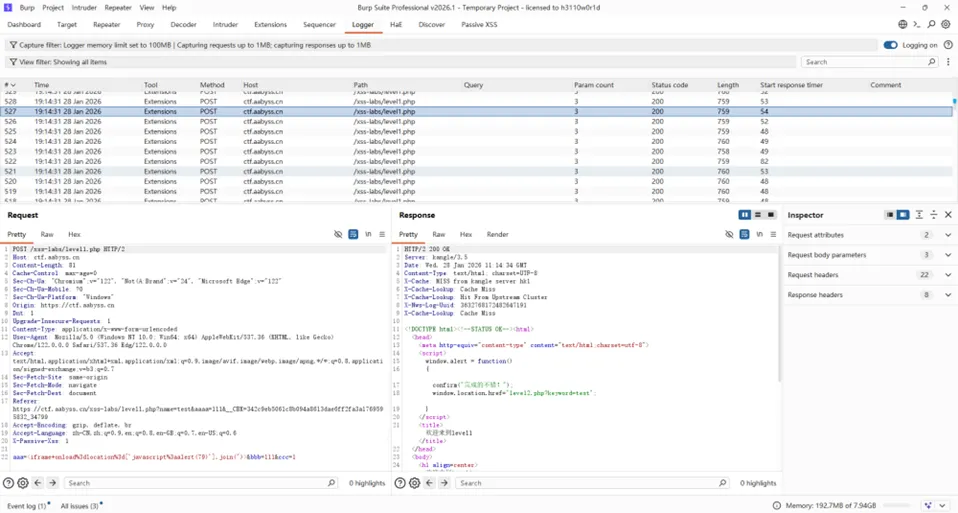Dock Inspector to left layout icon
958x513 pixels.
[x=890, y=215]
